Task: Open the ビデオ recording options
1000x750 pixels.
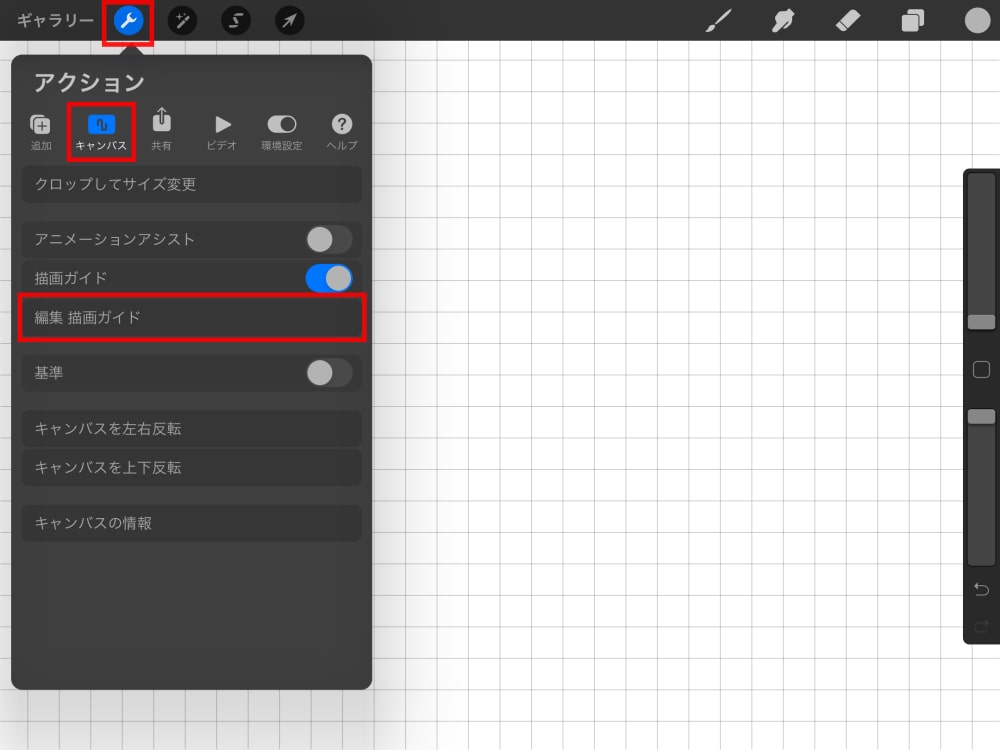Action: point(222,128)
